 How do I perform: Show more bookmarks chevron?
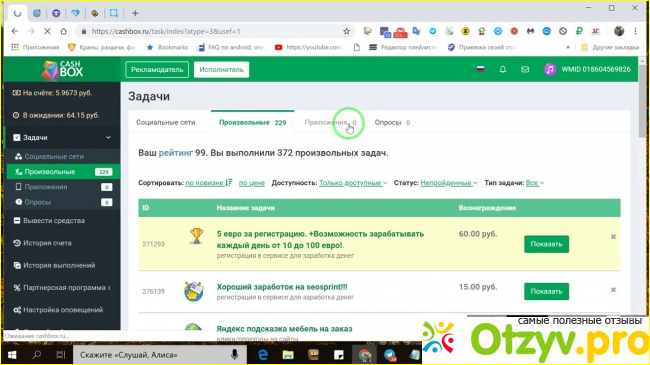(x=568, y=47)
